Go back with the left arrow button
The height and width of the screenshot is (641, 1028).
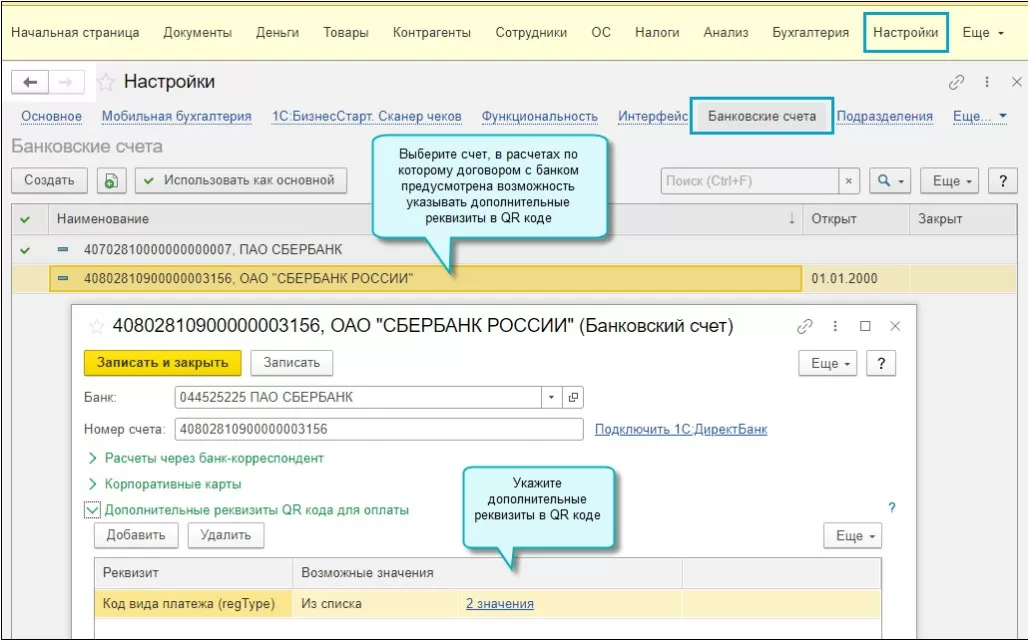click(x=30, y=82)
